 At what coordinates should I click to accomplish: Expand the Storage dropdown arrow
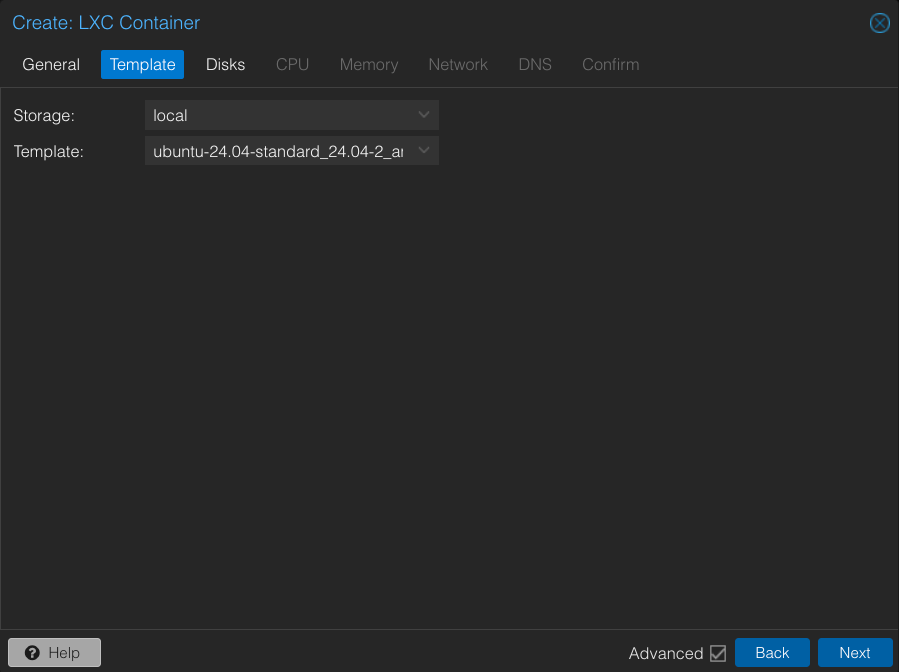tap(424, 115)
